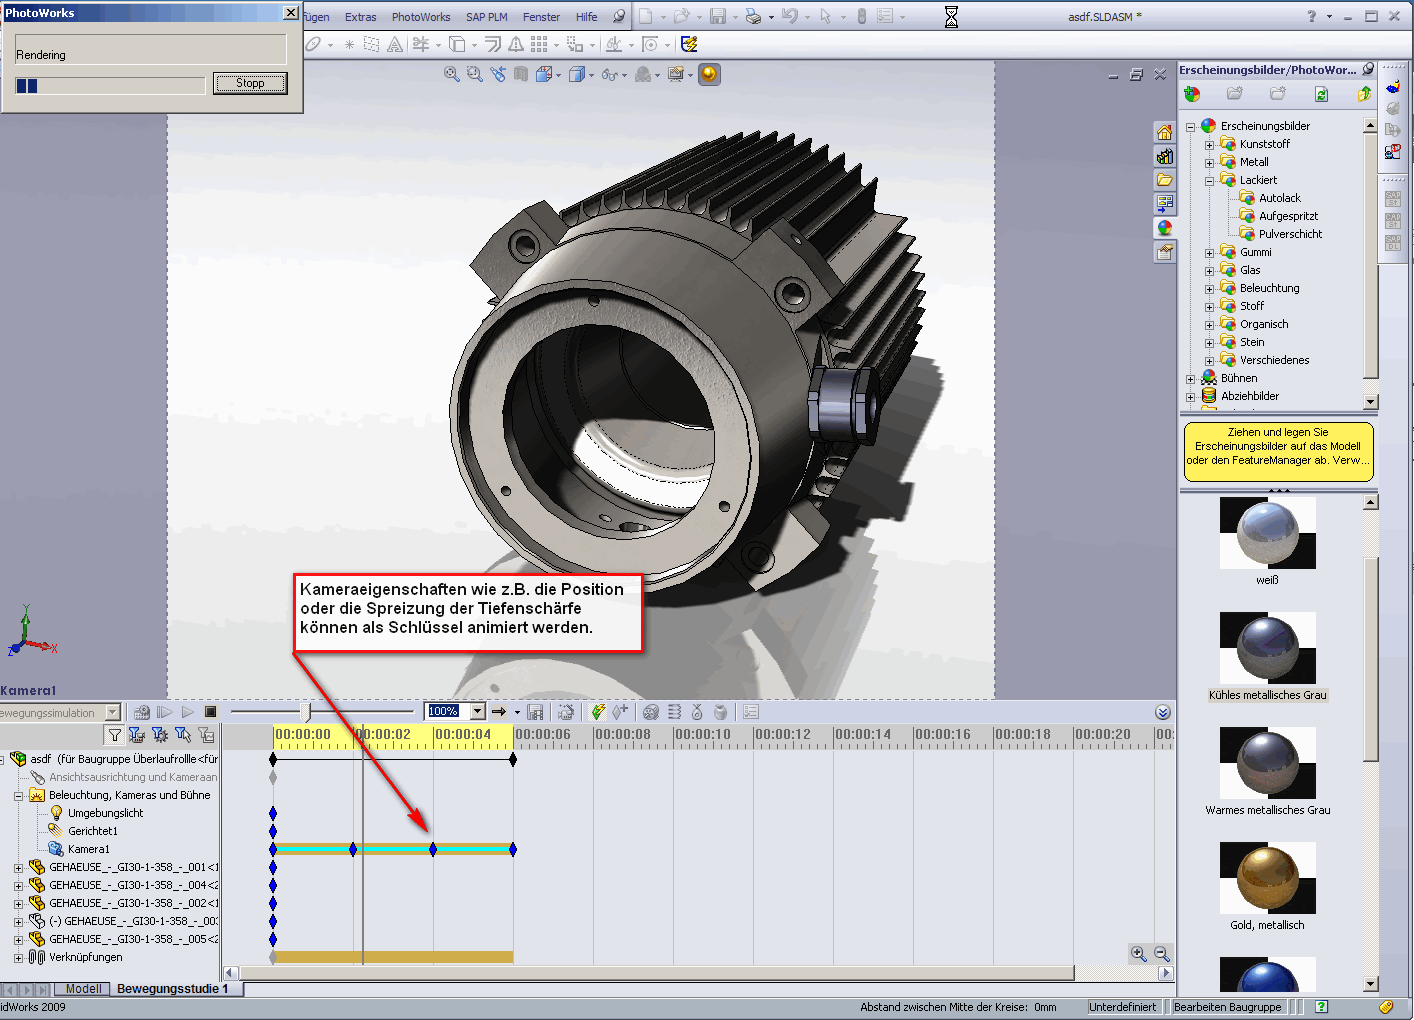Viewport: 1414px width, 1020px height.
Task: Click the calculate motion study icon
Action: tap(142, 712)
